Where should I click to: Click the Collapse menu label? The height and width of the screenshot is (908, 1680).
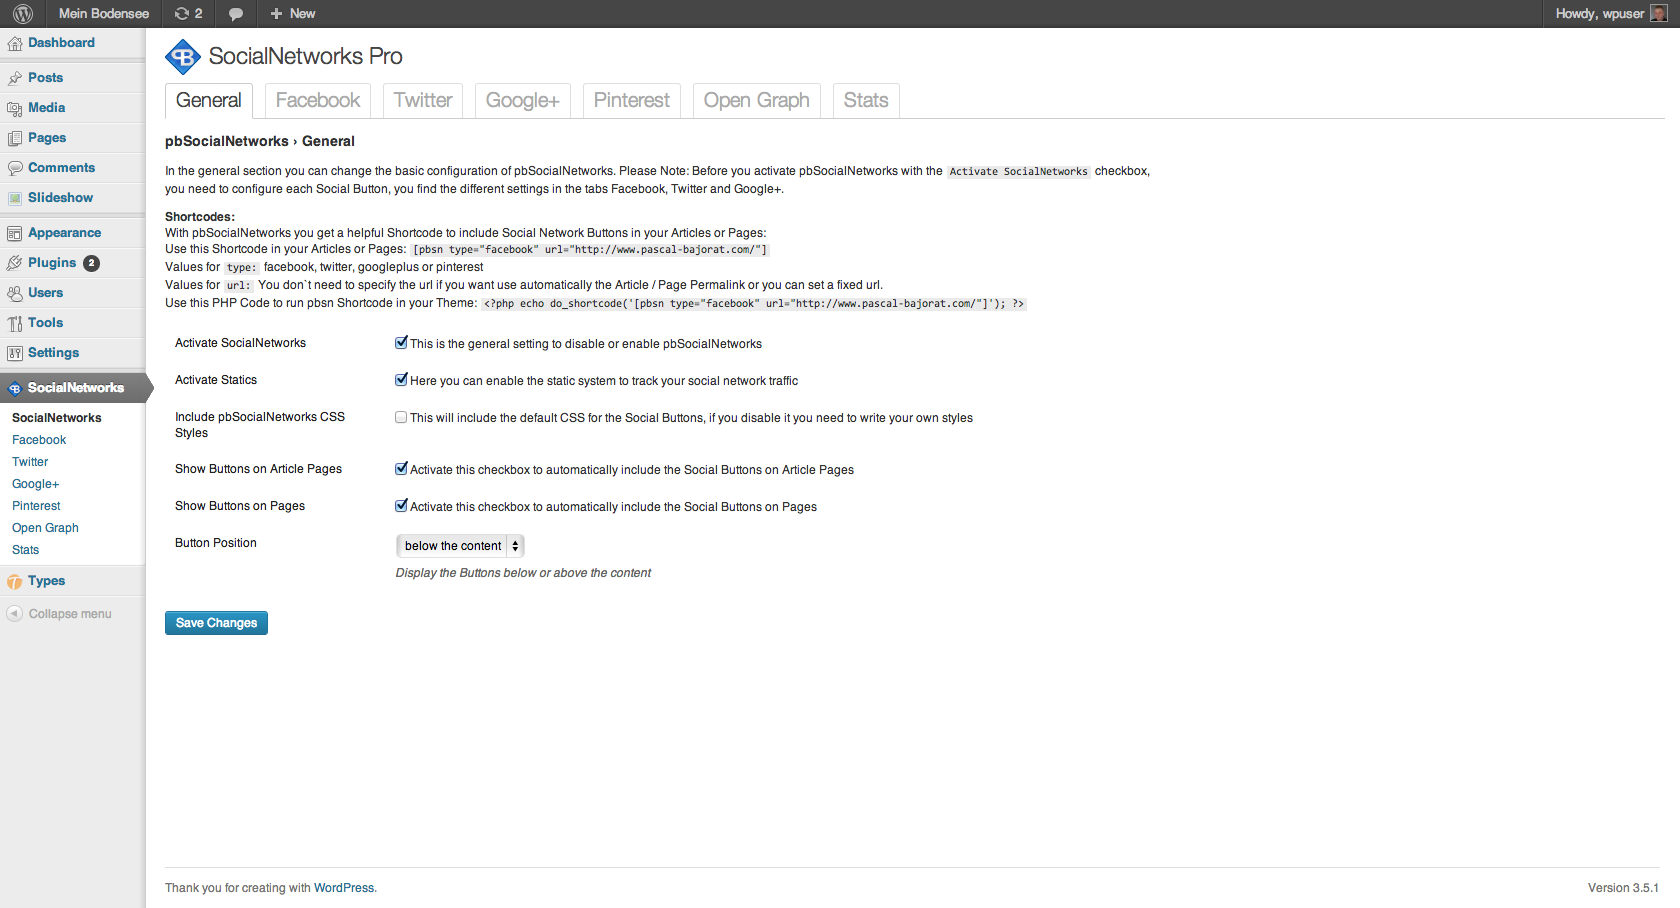pos(70,614)
